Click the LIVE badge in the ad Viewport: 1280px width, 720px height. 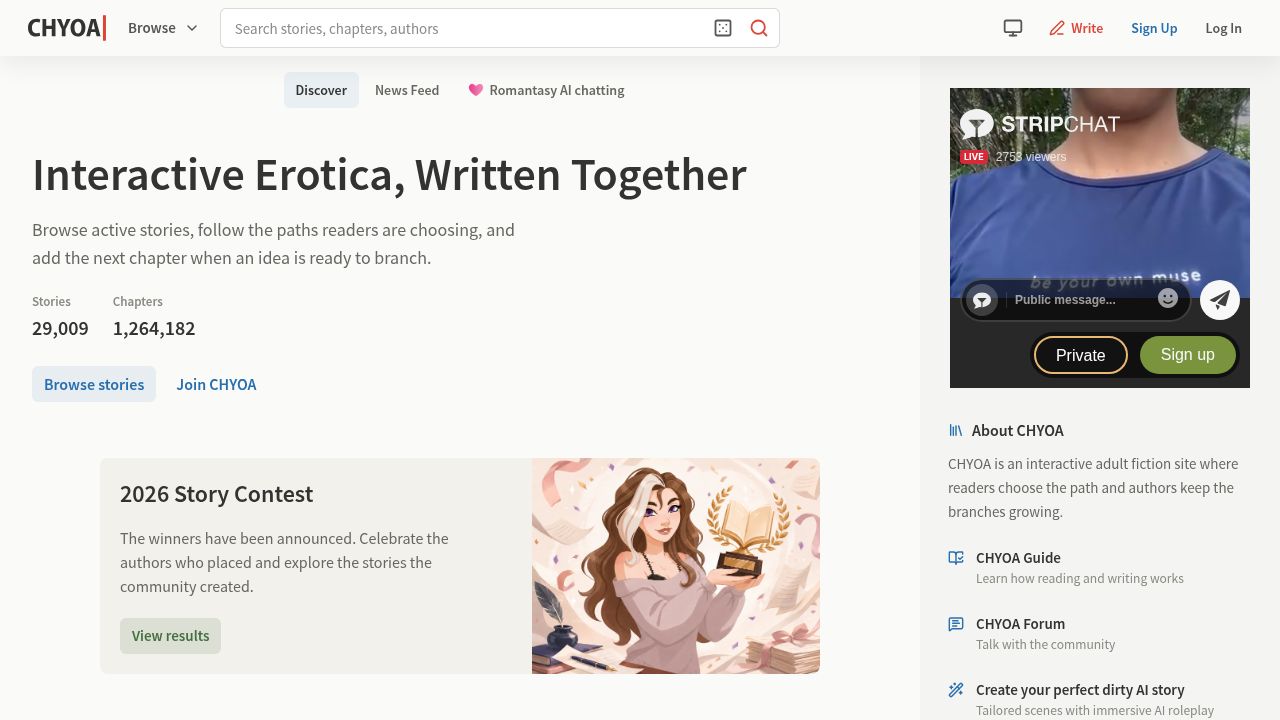tap(974, 157)
